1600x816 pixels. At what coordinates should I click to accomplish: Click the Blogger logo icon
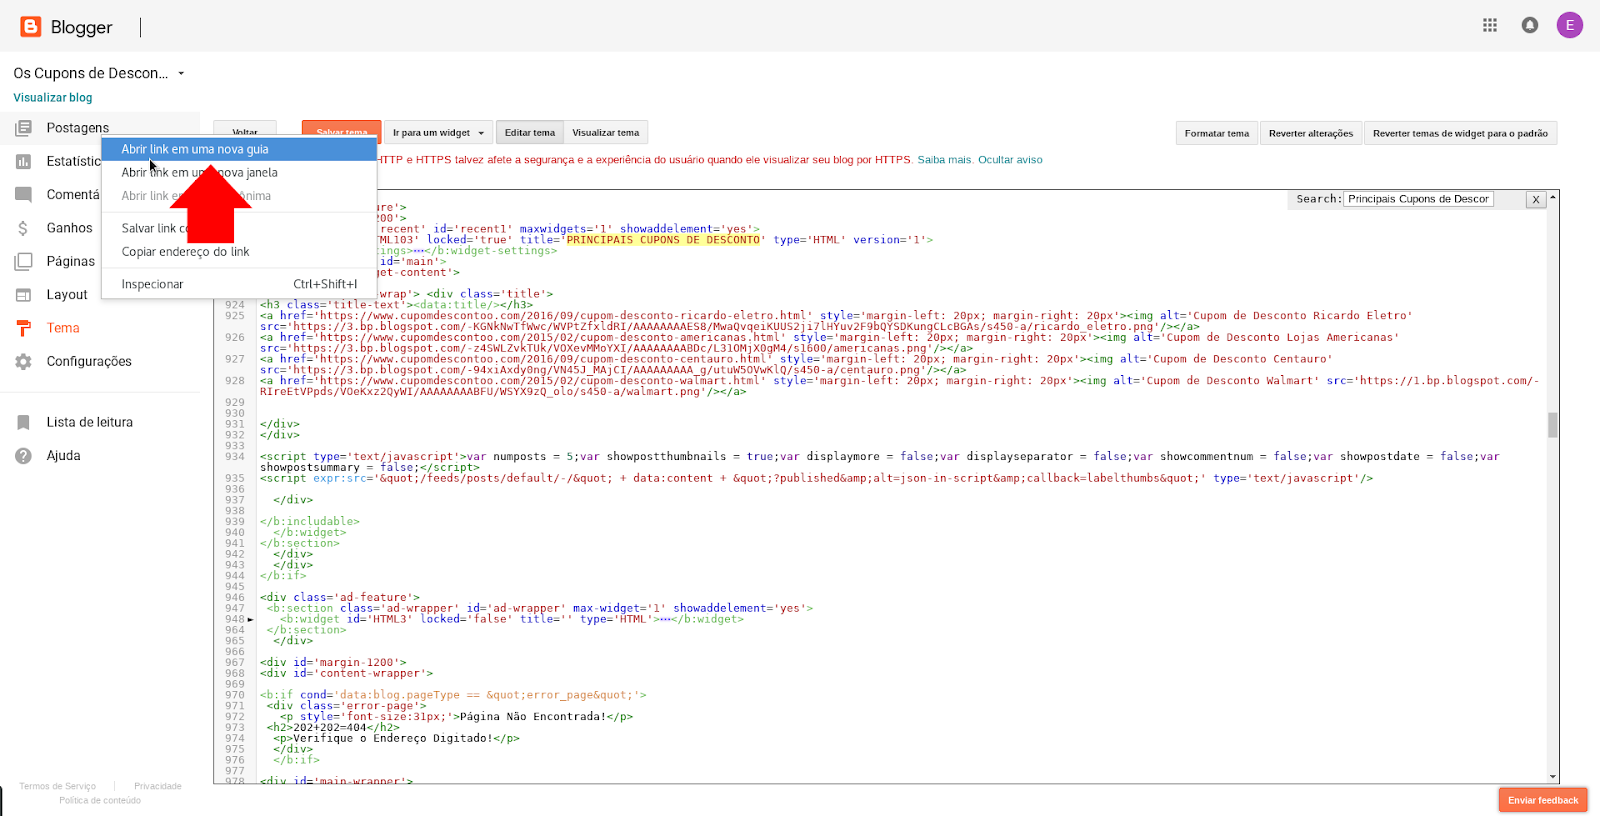(31, 27)
